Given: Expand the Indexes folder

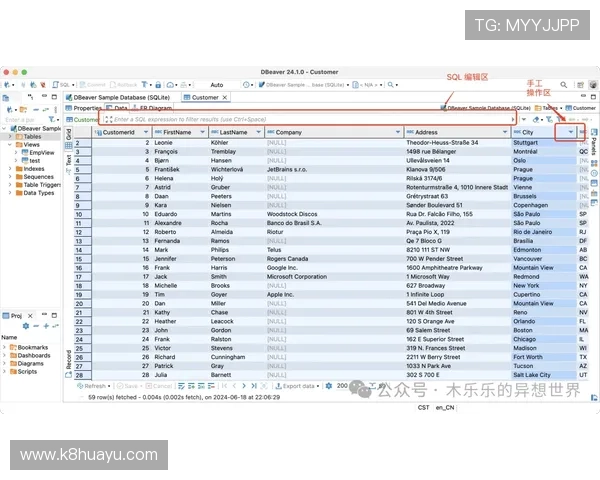Looking at the screenshot, I should (x=10, y=169).
